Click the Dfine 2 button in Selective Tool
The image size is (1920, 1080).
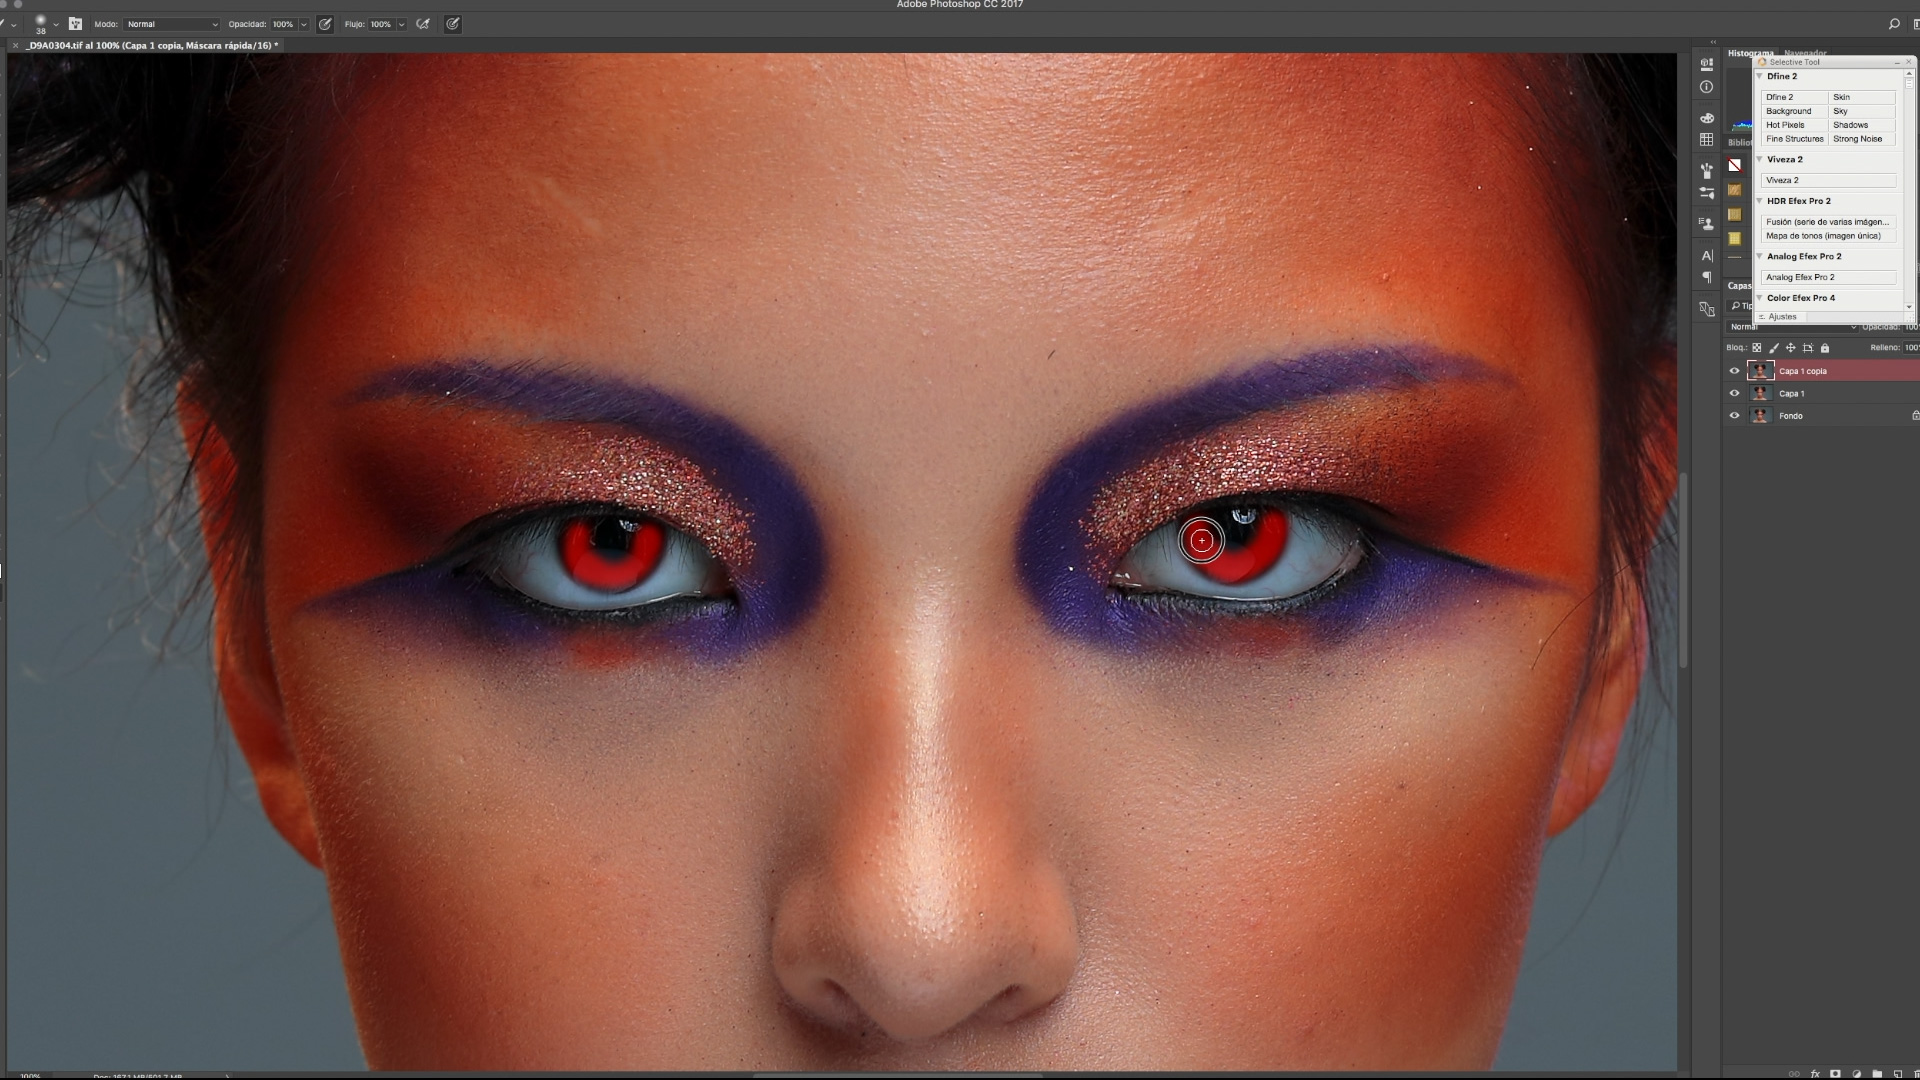1794,97
